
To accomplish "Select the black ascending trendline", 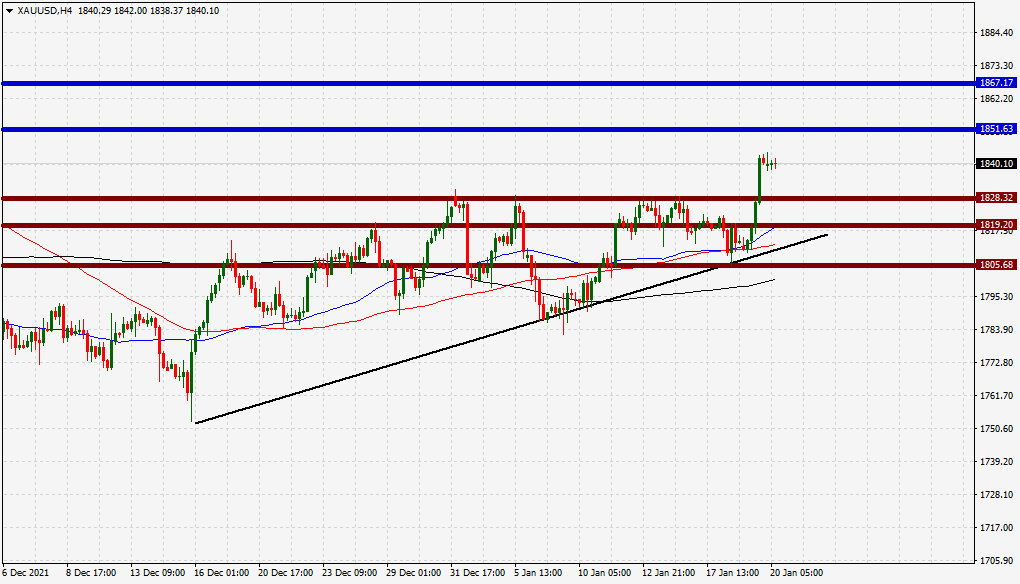I will click(x=511, y=328).
